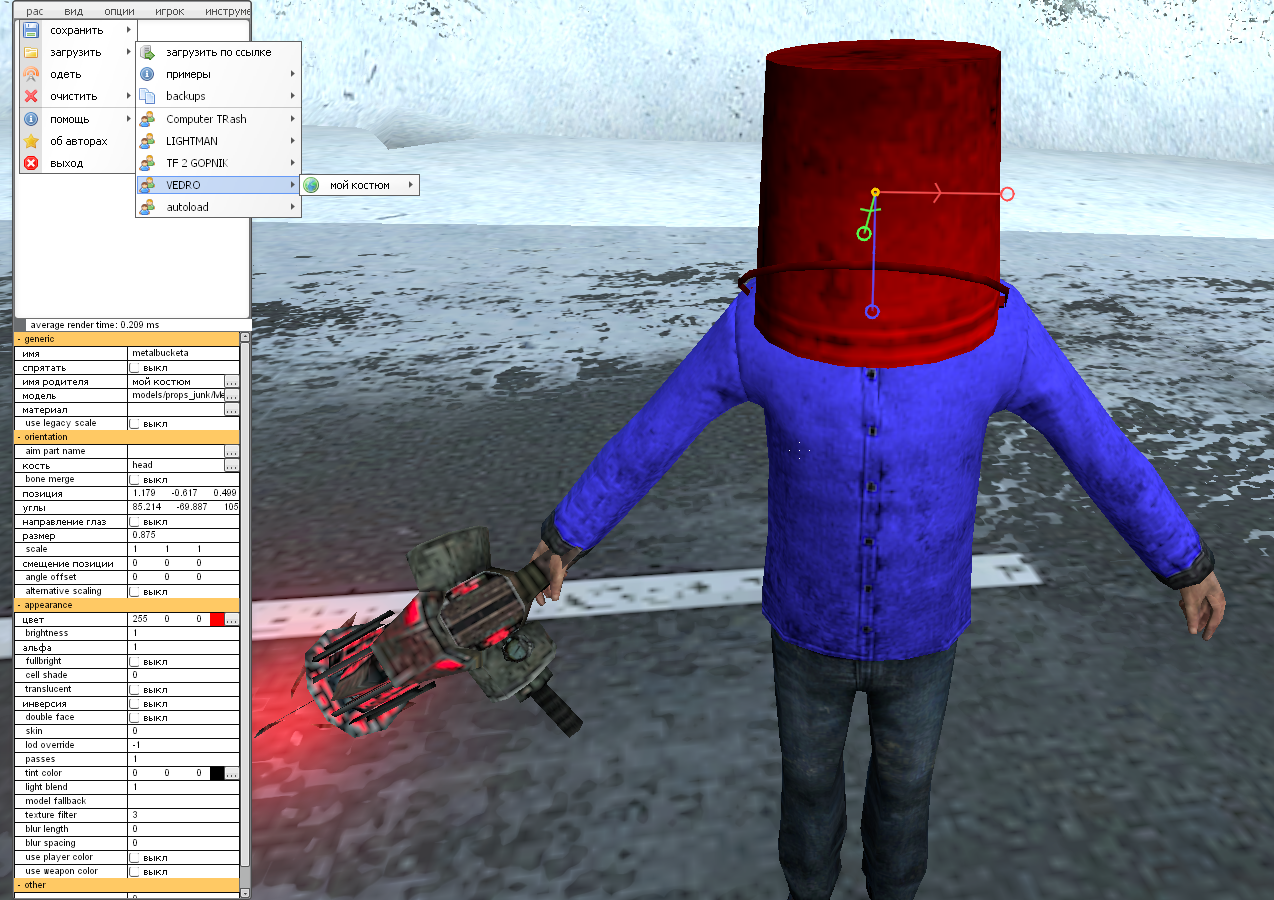Toggle the направление глаз checkbox
Viewport: 1274px width, 900px height.
135,522
